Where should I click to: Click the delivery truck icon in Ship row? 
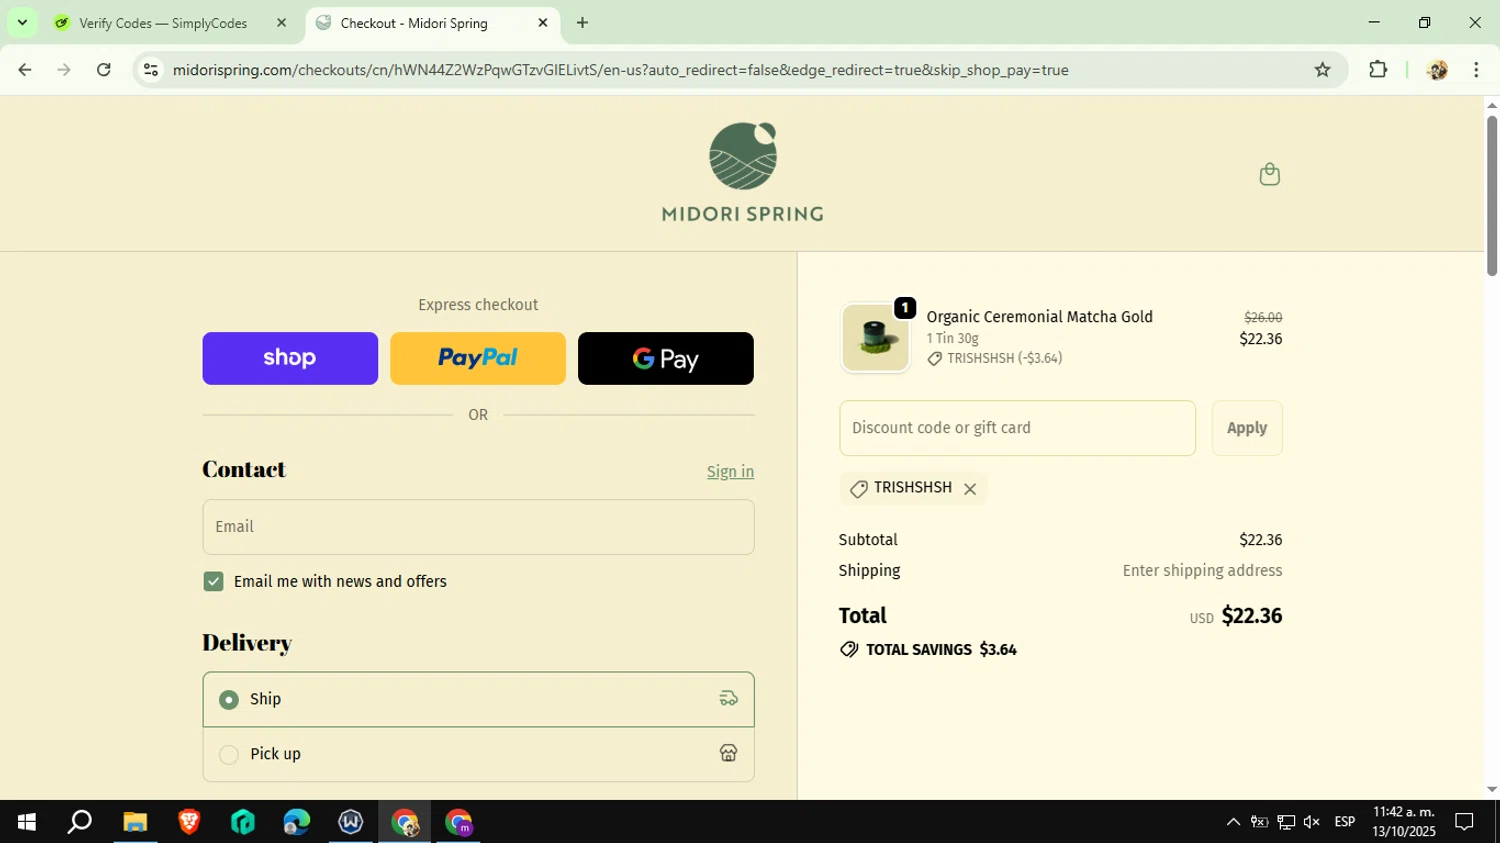pos(728,699)
